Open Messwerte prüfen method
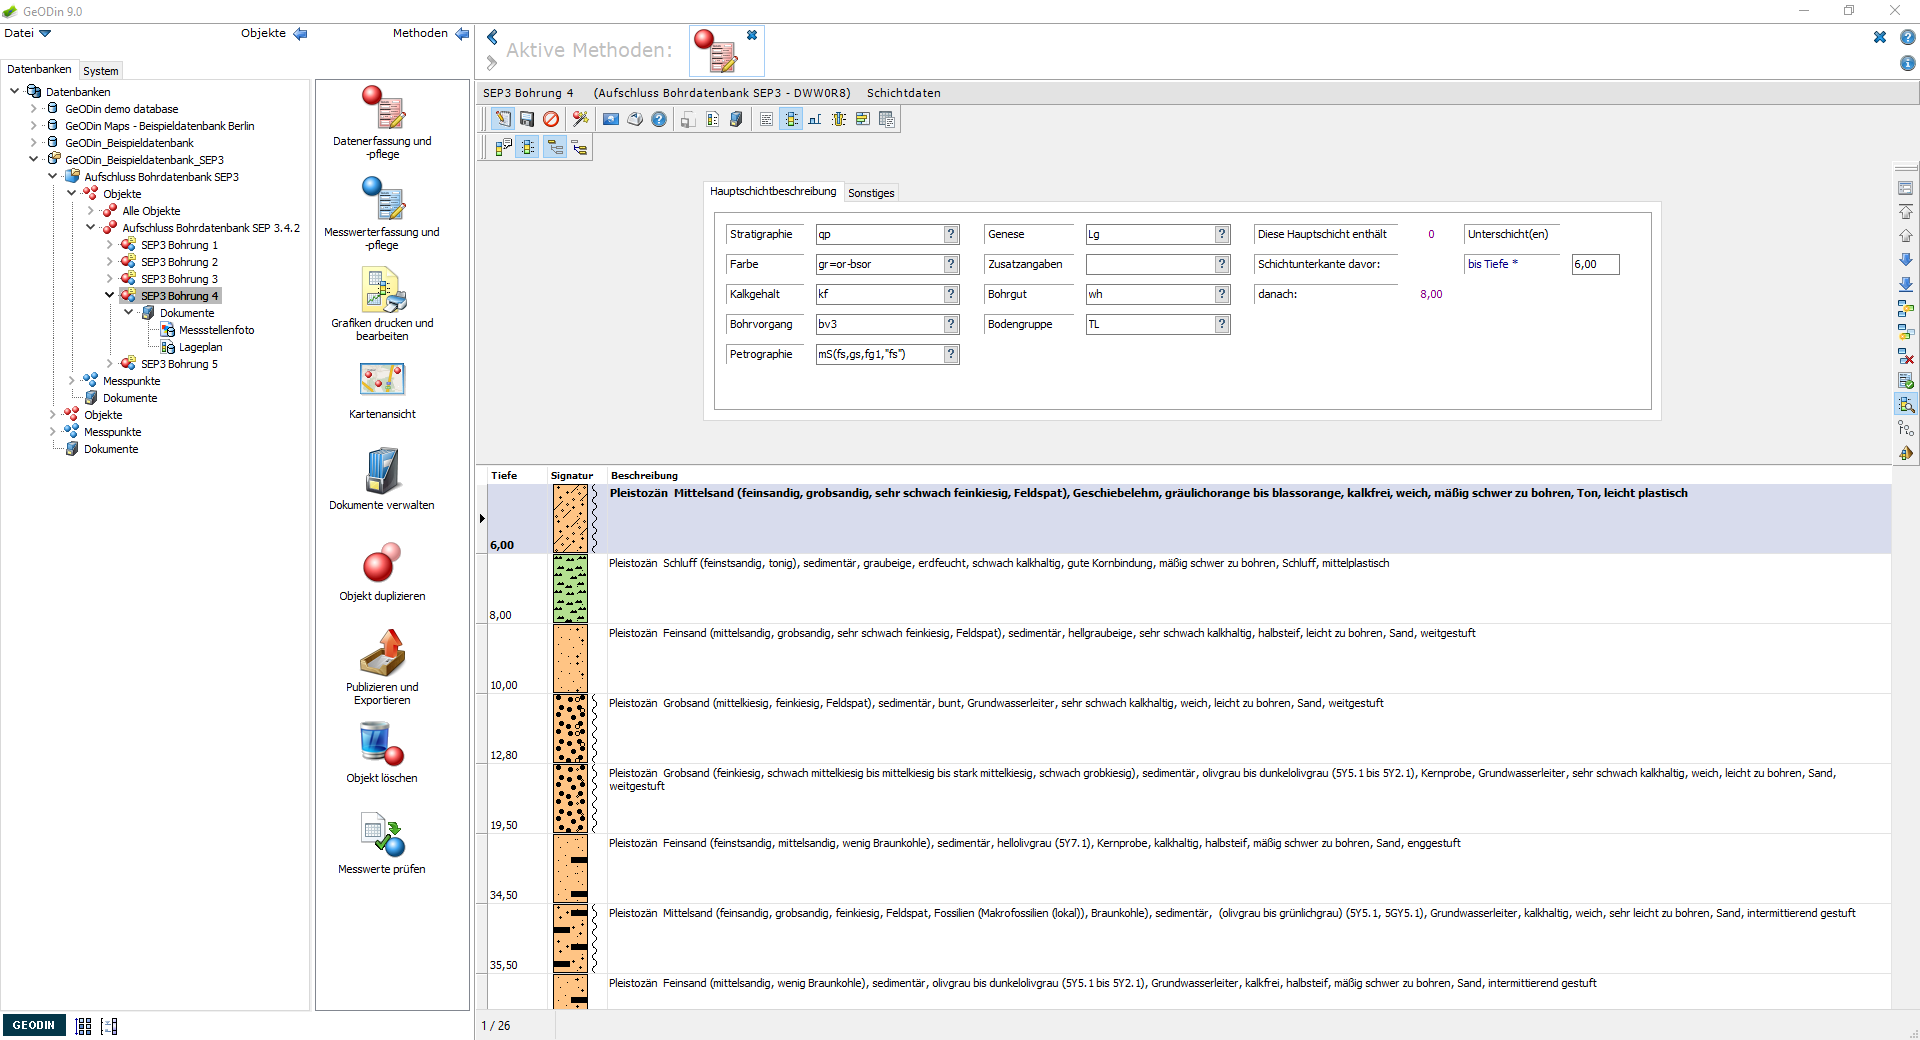 click(382, 844)
